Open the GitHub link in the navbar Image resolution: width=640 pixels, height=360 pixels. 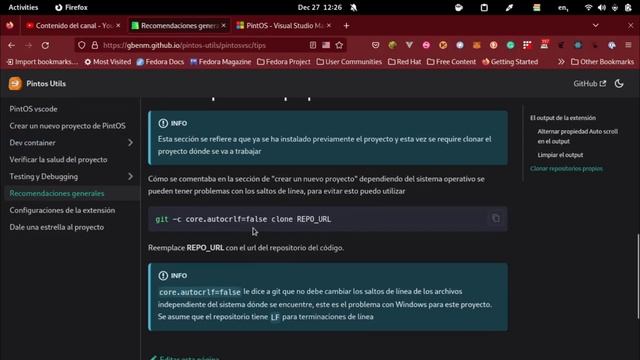[x=589, y=84]
